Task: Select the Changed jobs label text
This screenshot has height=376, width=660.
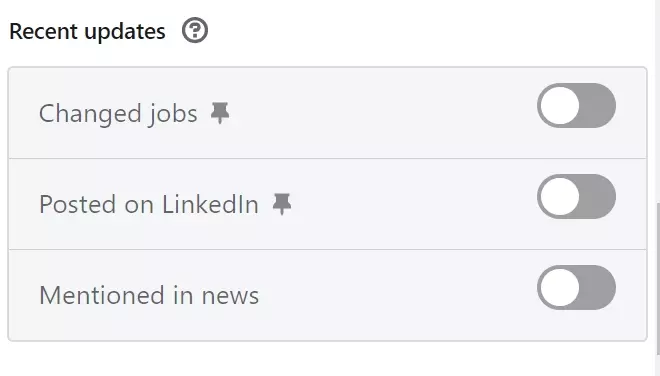Action: tap(118, 114)
